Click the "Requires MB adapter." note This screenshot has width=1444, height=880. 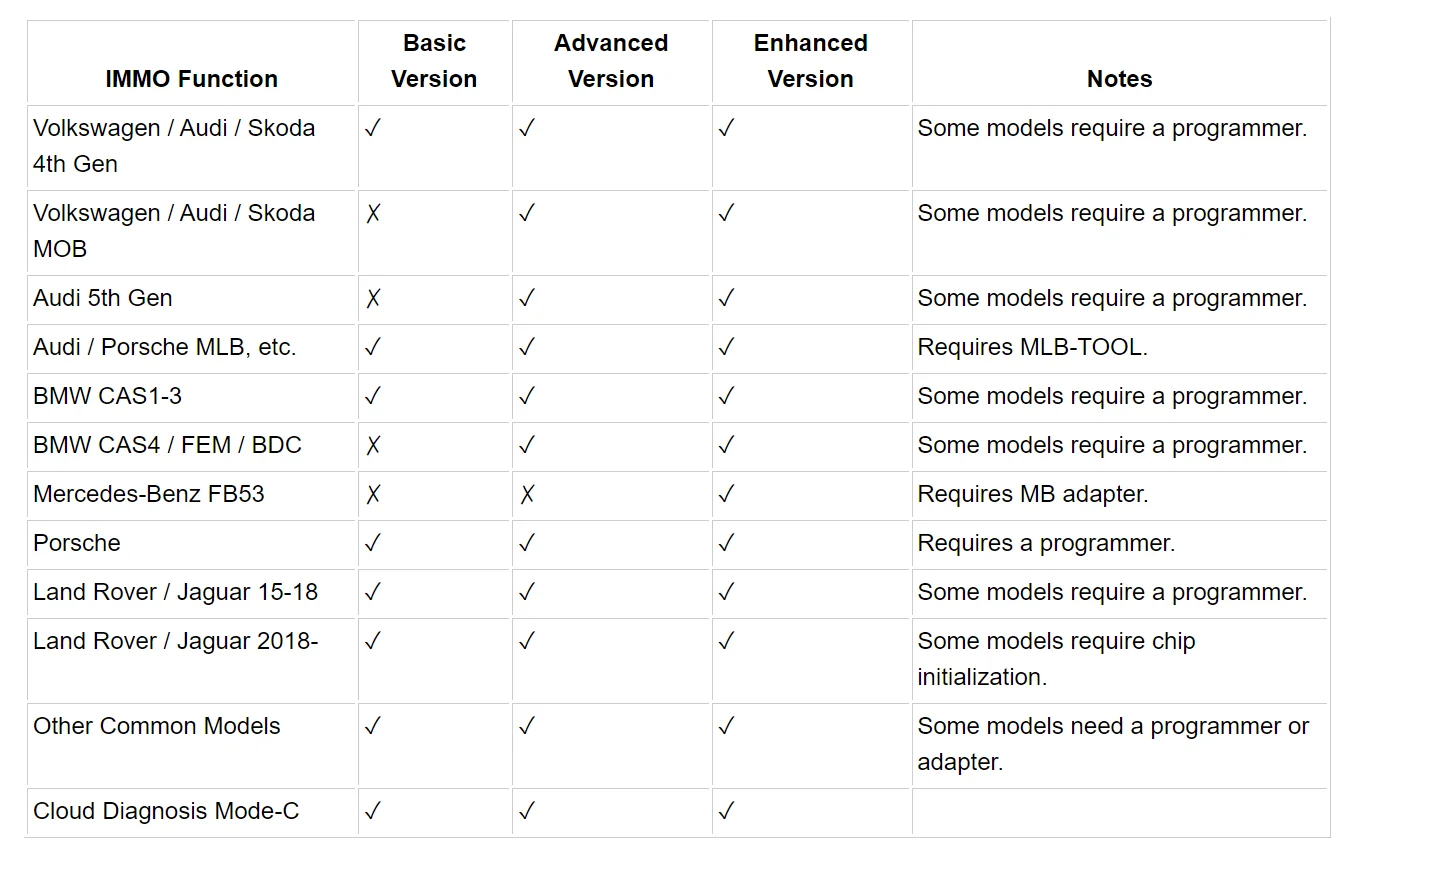[1032, 495]
